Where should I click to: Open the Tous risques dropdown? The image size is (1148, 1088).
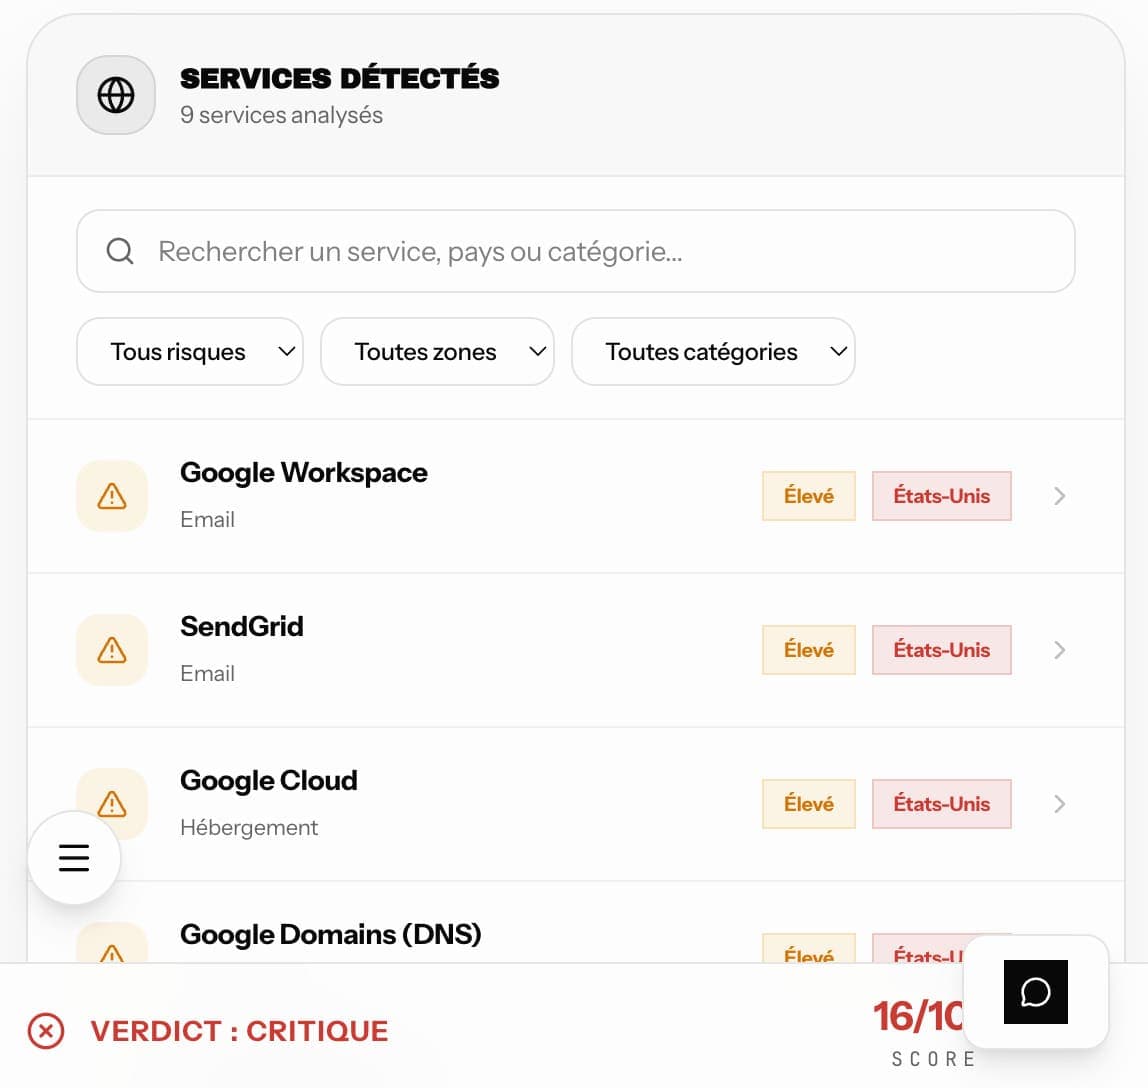click(x=189, y=351)
